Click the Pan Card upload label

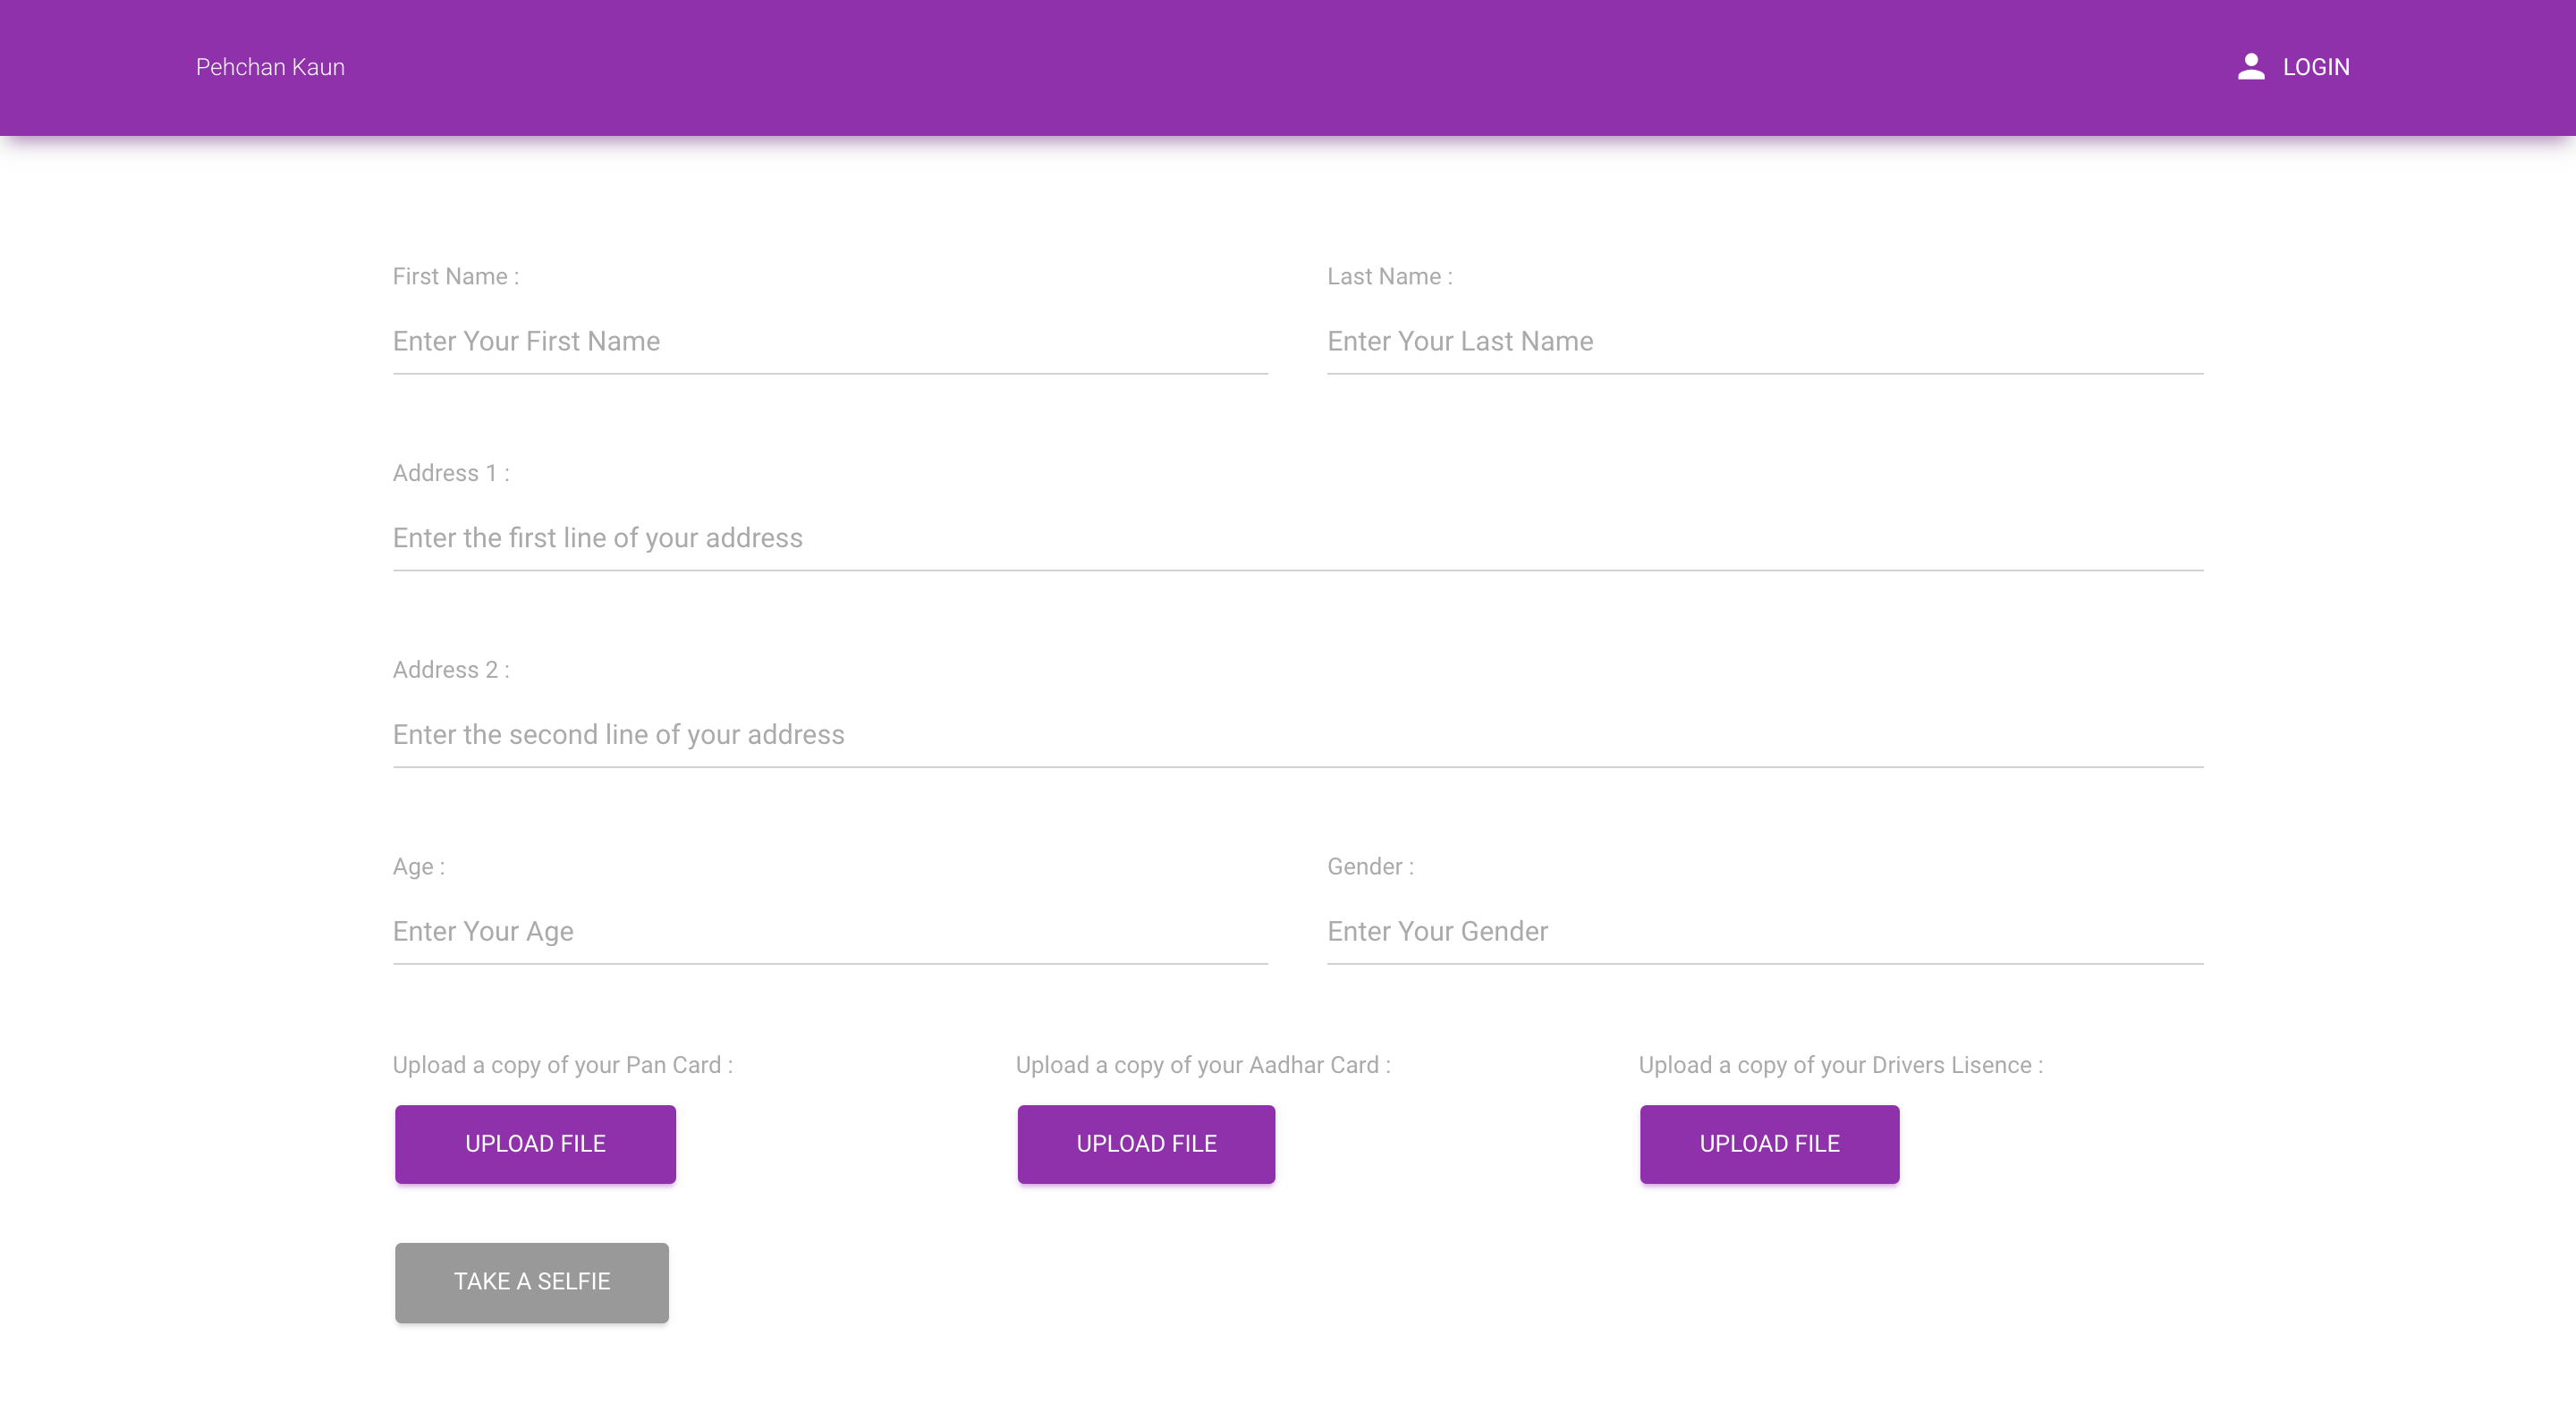pos(562,1066)
